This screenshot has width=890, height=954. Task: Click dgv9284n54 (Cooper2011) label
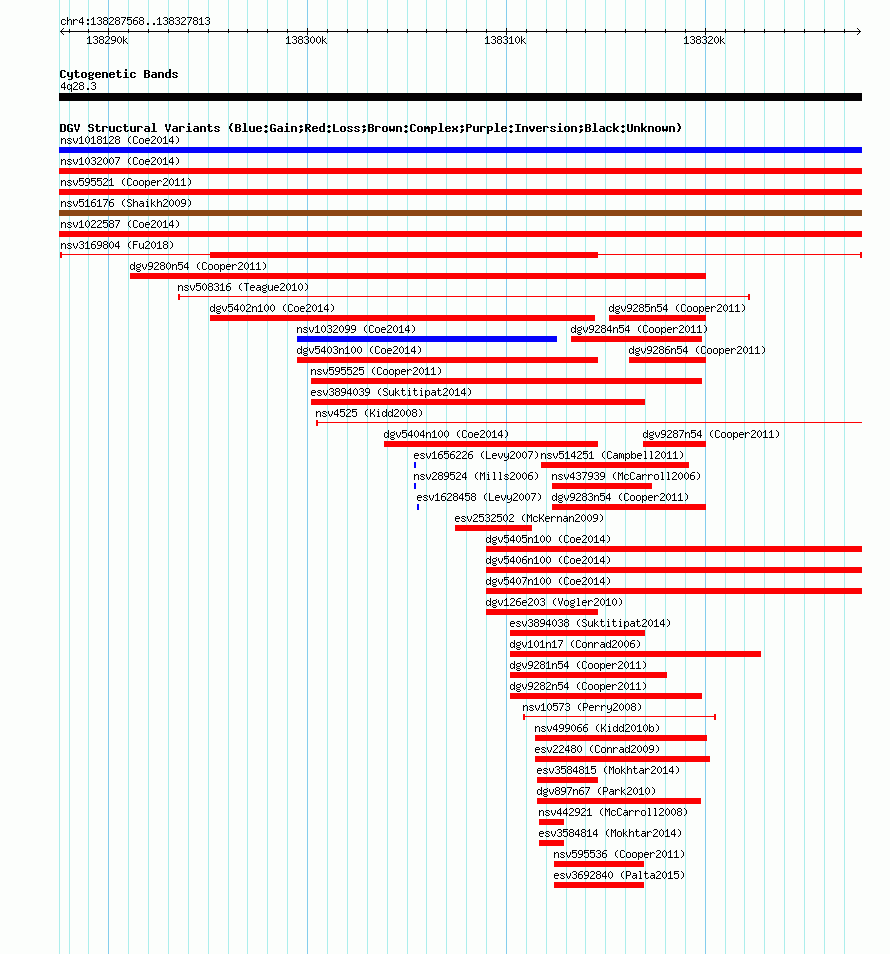(x=639, y=329)
